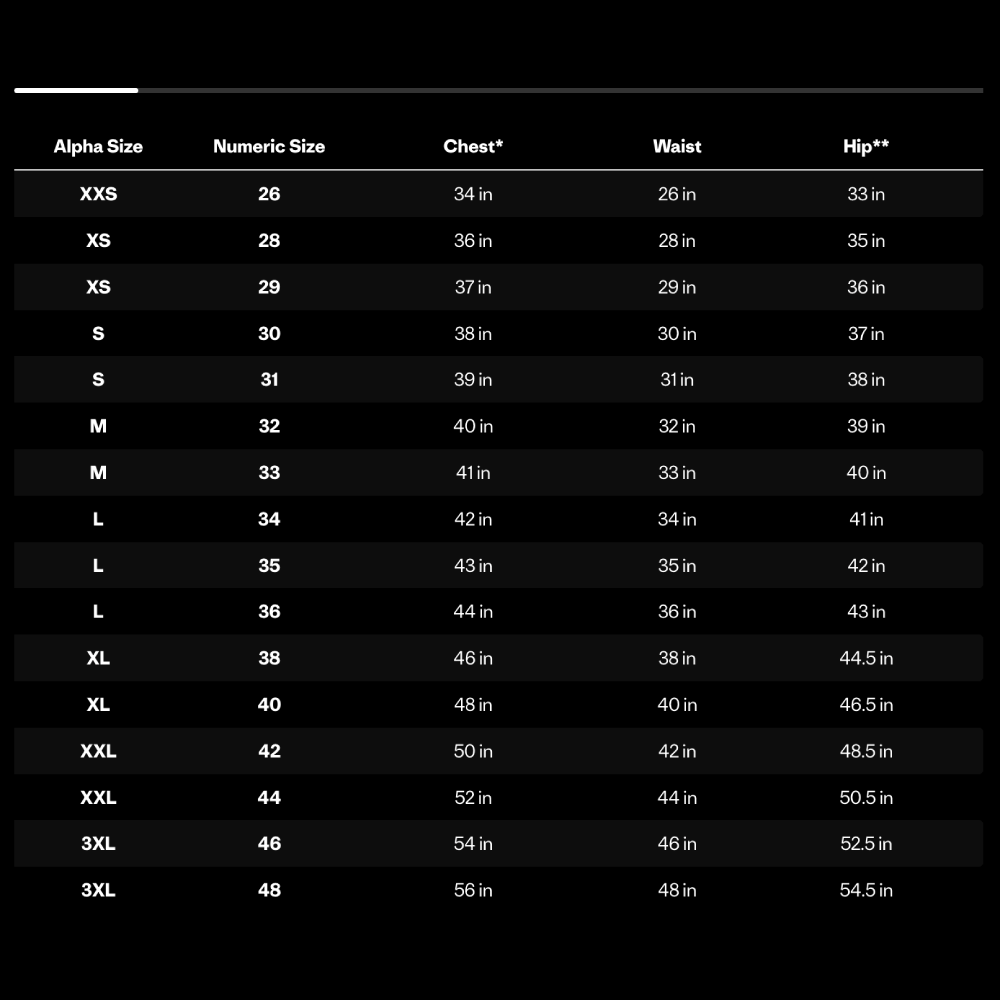Click the 41 in hip measurement

[866, 519]
